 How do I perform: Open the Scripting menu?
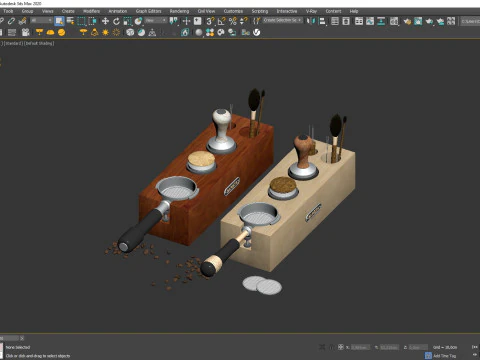tap(260, 11)
